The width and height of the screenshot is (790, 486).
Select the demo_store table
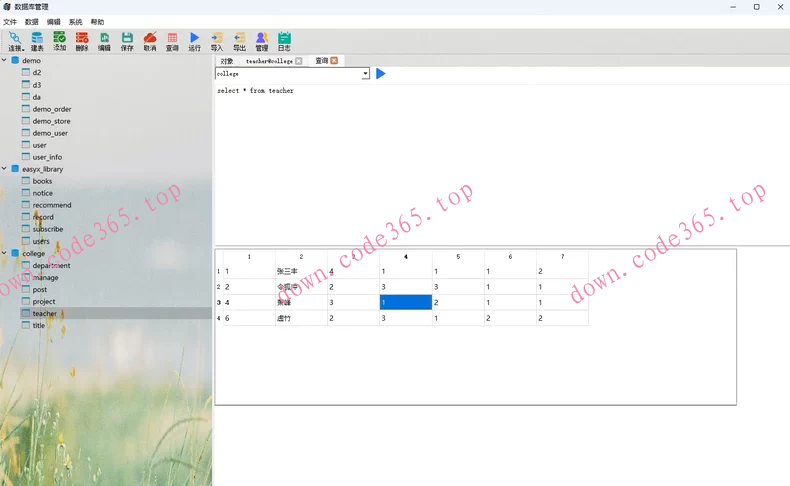coord(51,121)
